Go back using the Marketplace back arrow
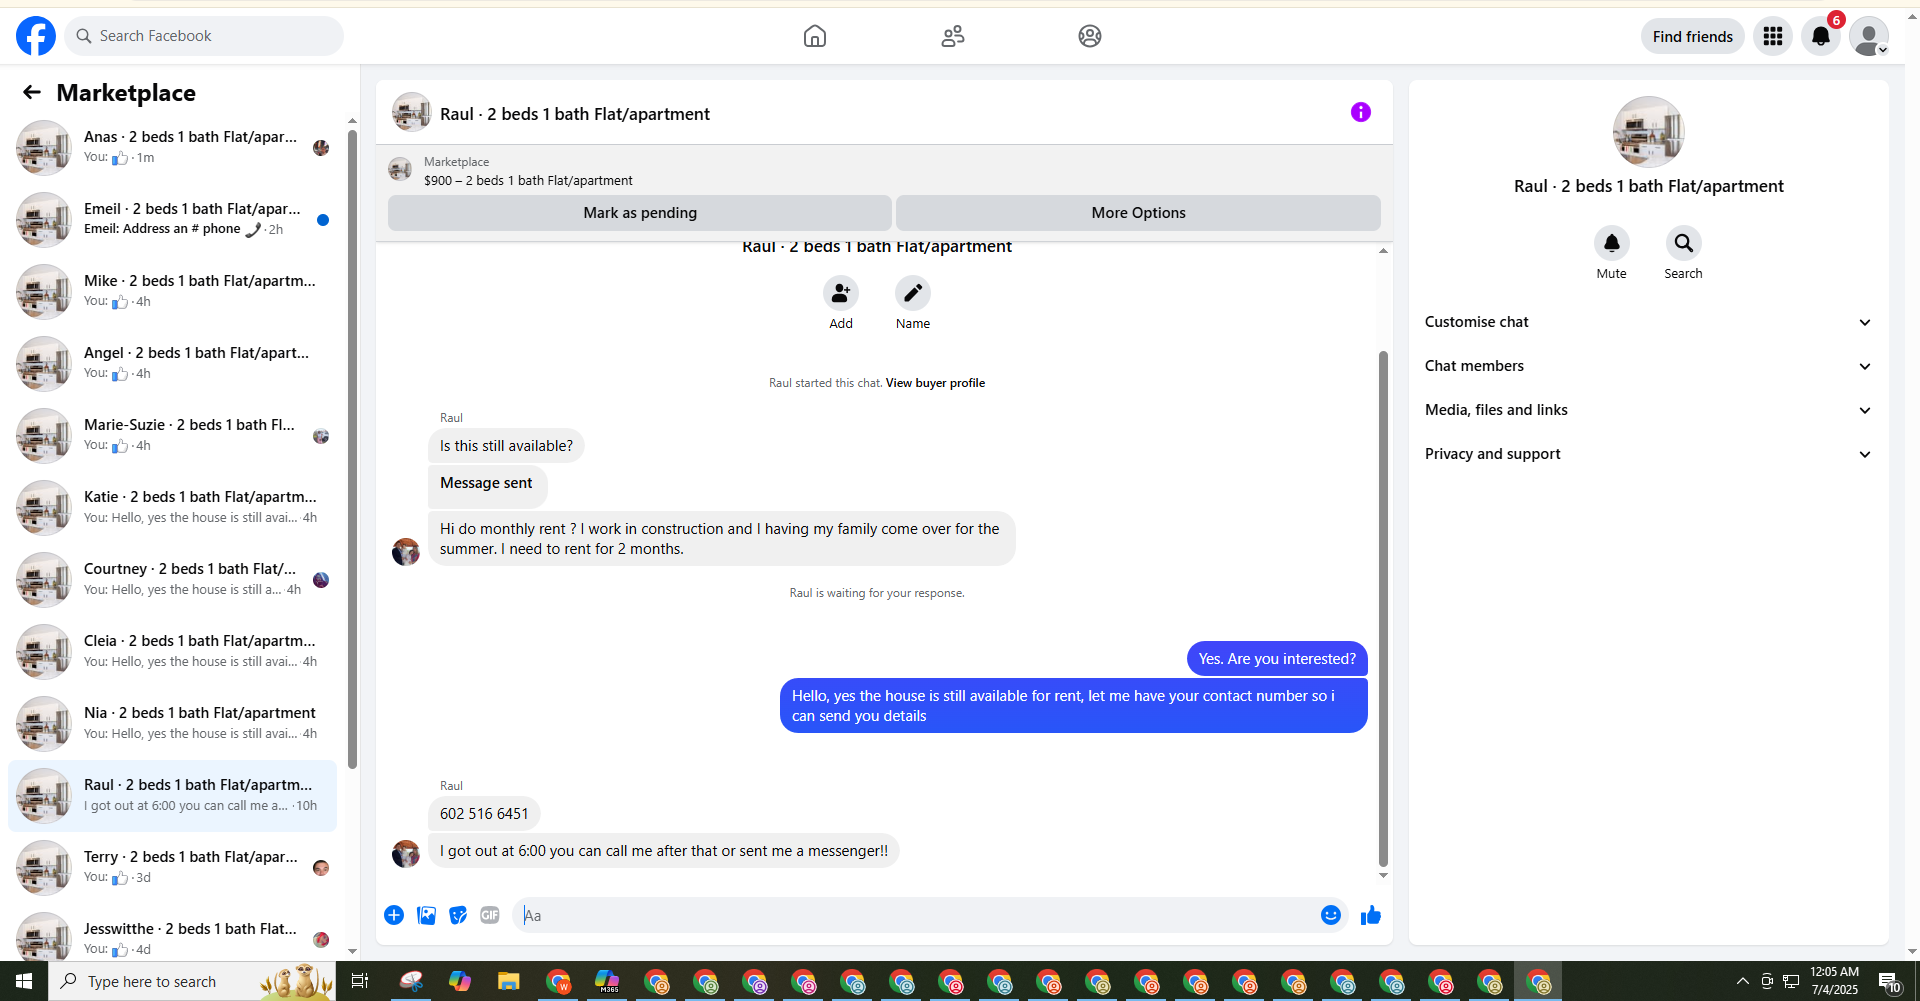The height and width of the screenshot is (1001, 1920). coord(32,92)
